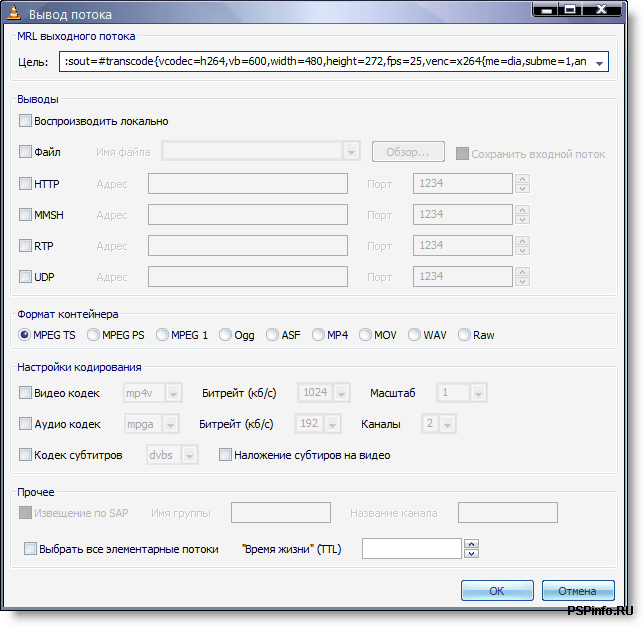Pick the Raw container format

click(x=464, y=335)
